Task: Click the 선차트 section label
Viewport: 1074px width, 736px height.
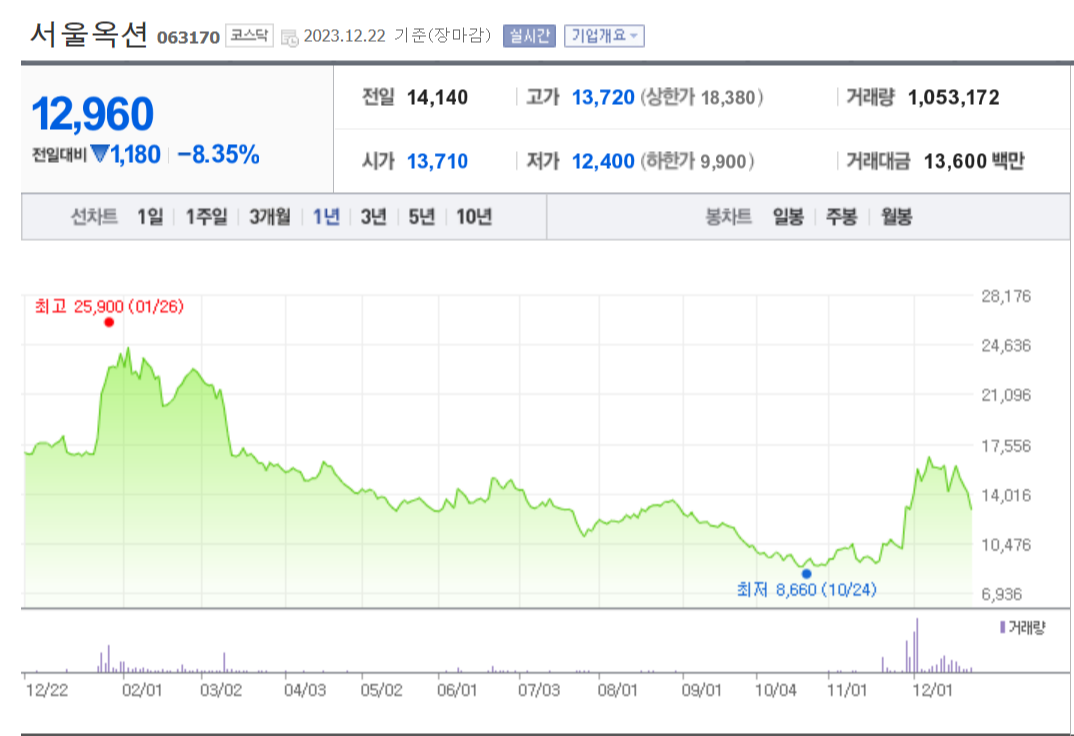Action: click(x=95, y=217)
